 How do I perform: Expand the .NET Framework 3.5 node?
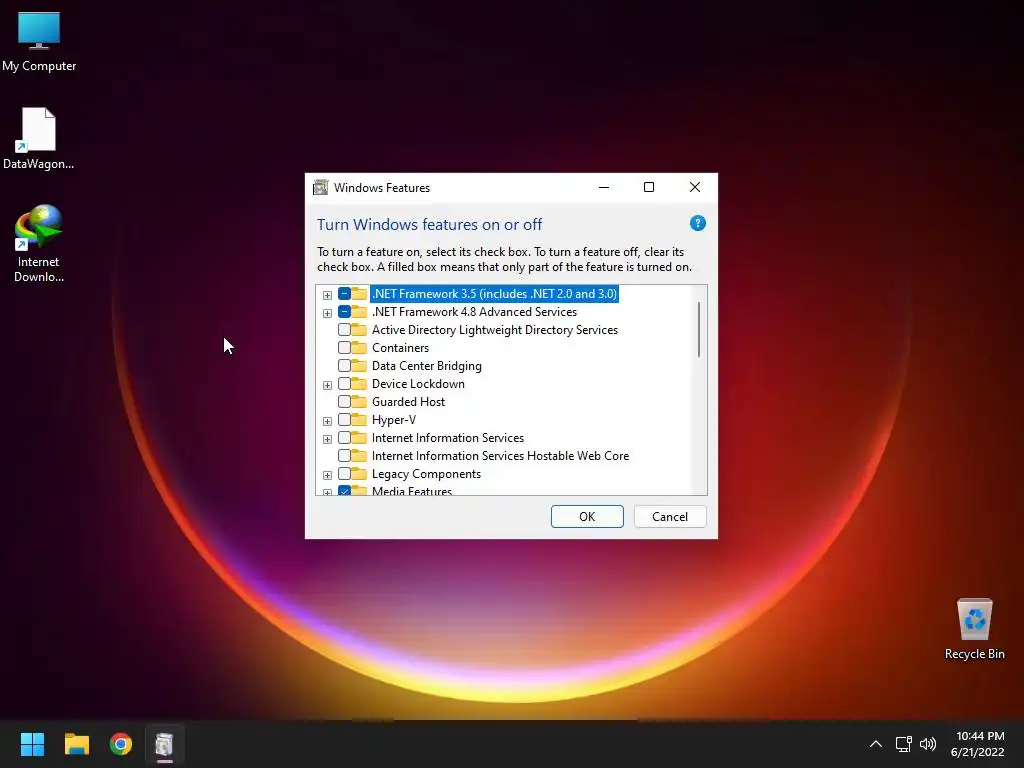pos(327,295)
